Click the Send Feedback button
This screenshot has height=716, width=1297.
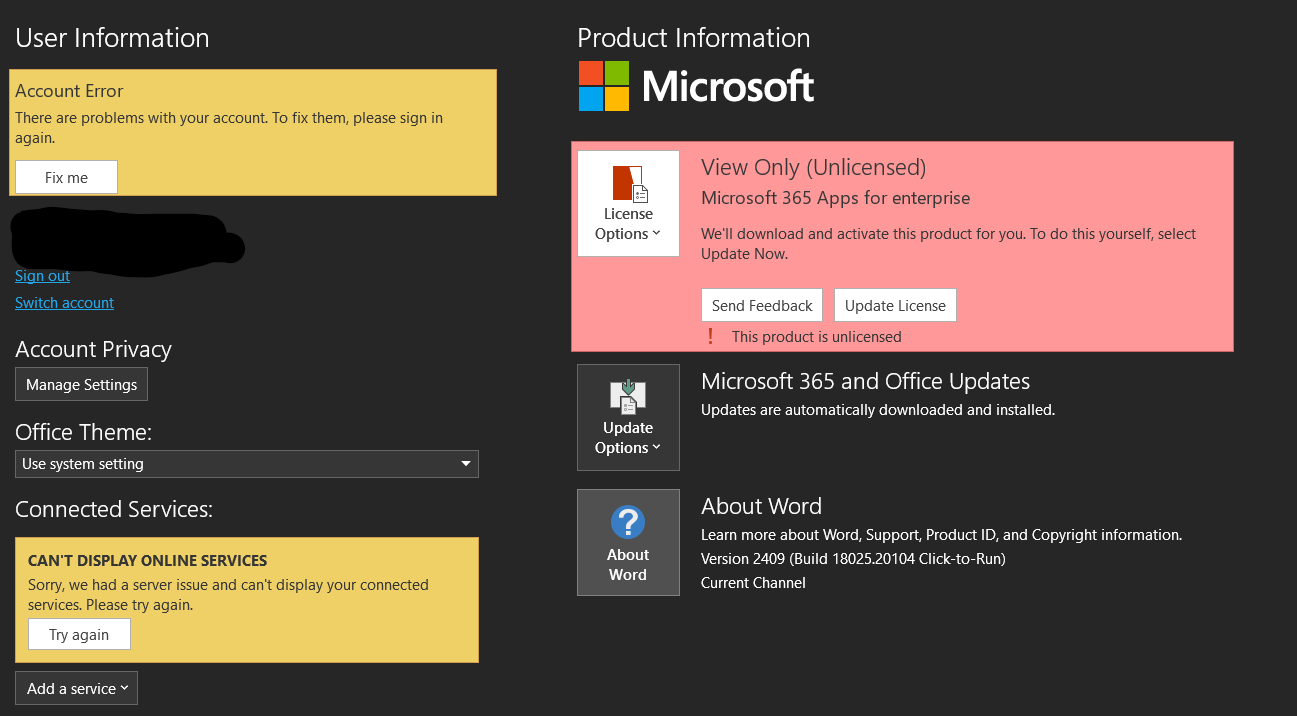coord(762,305)
